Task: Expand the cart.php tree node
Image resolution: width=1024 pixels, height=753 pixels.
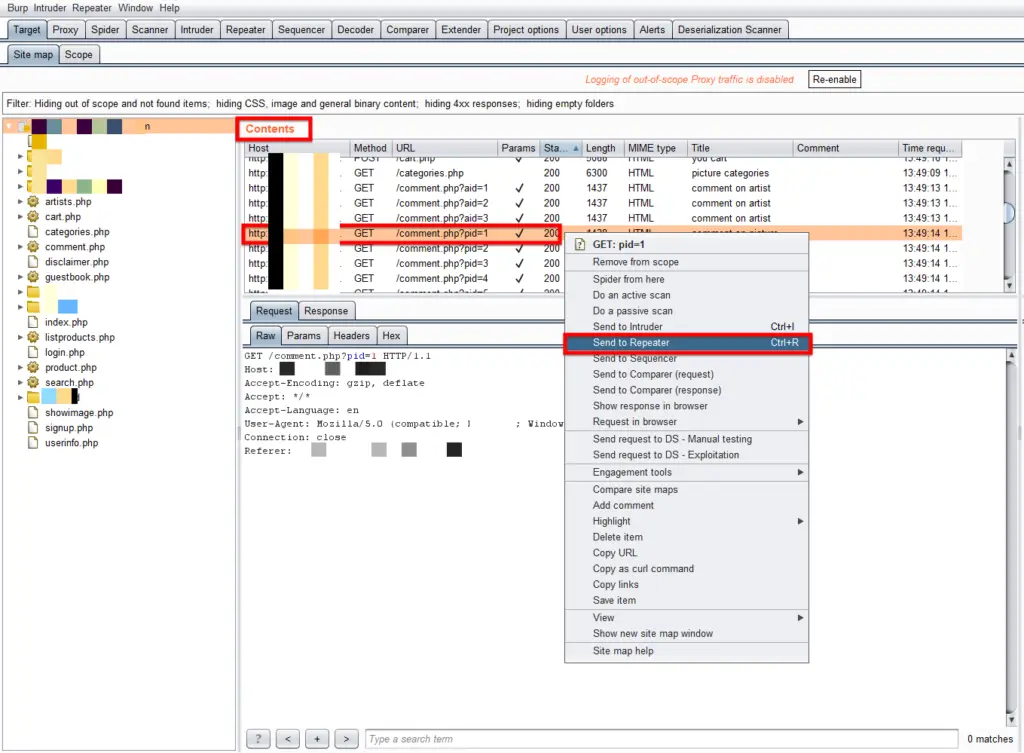Action: (20, 217)
